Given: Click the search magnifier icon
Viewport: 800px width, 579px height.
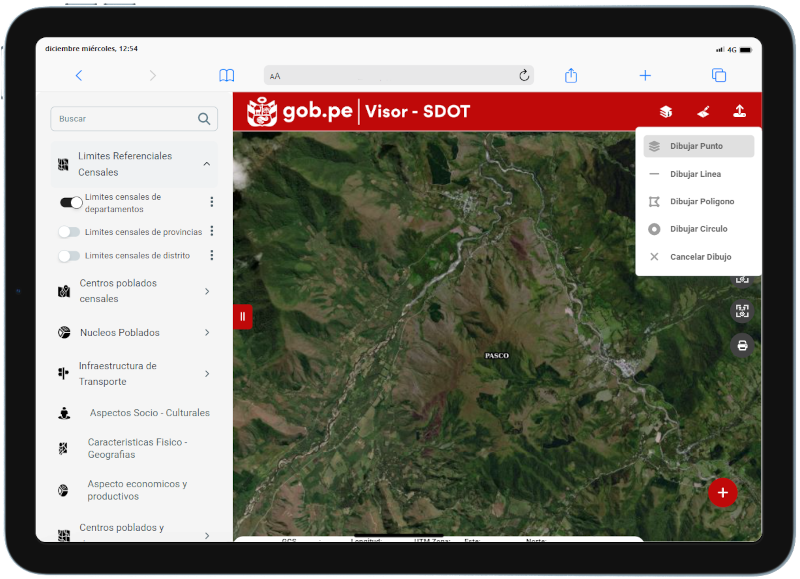Looking at the screenshot, I should (204, 119).
